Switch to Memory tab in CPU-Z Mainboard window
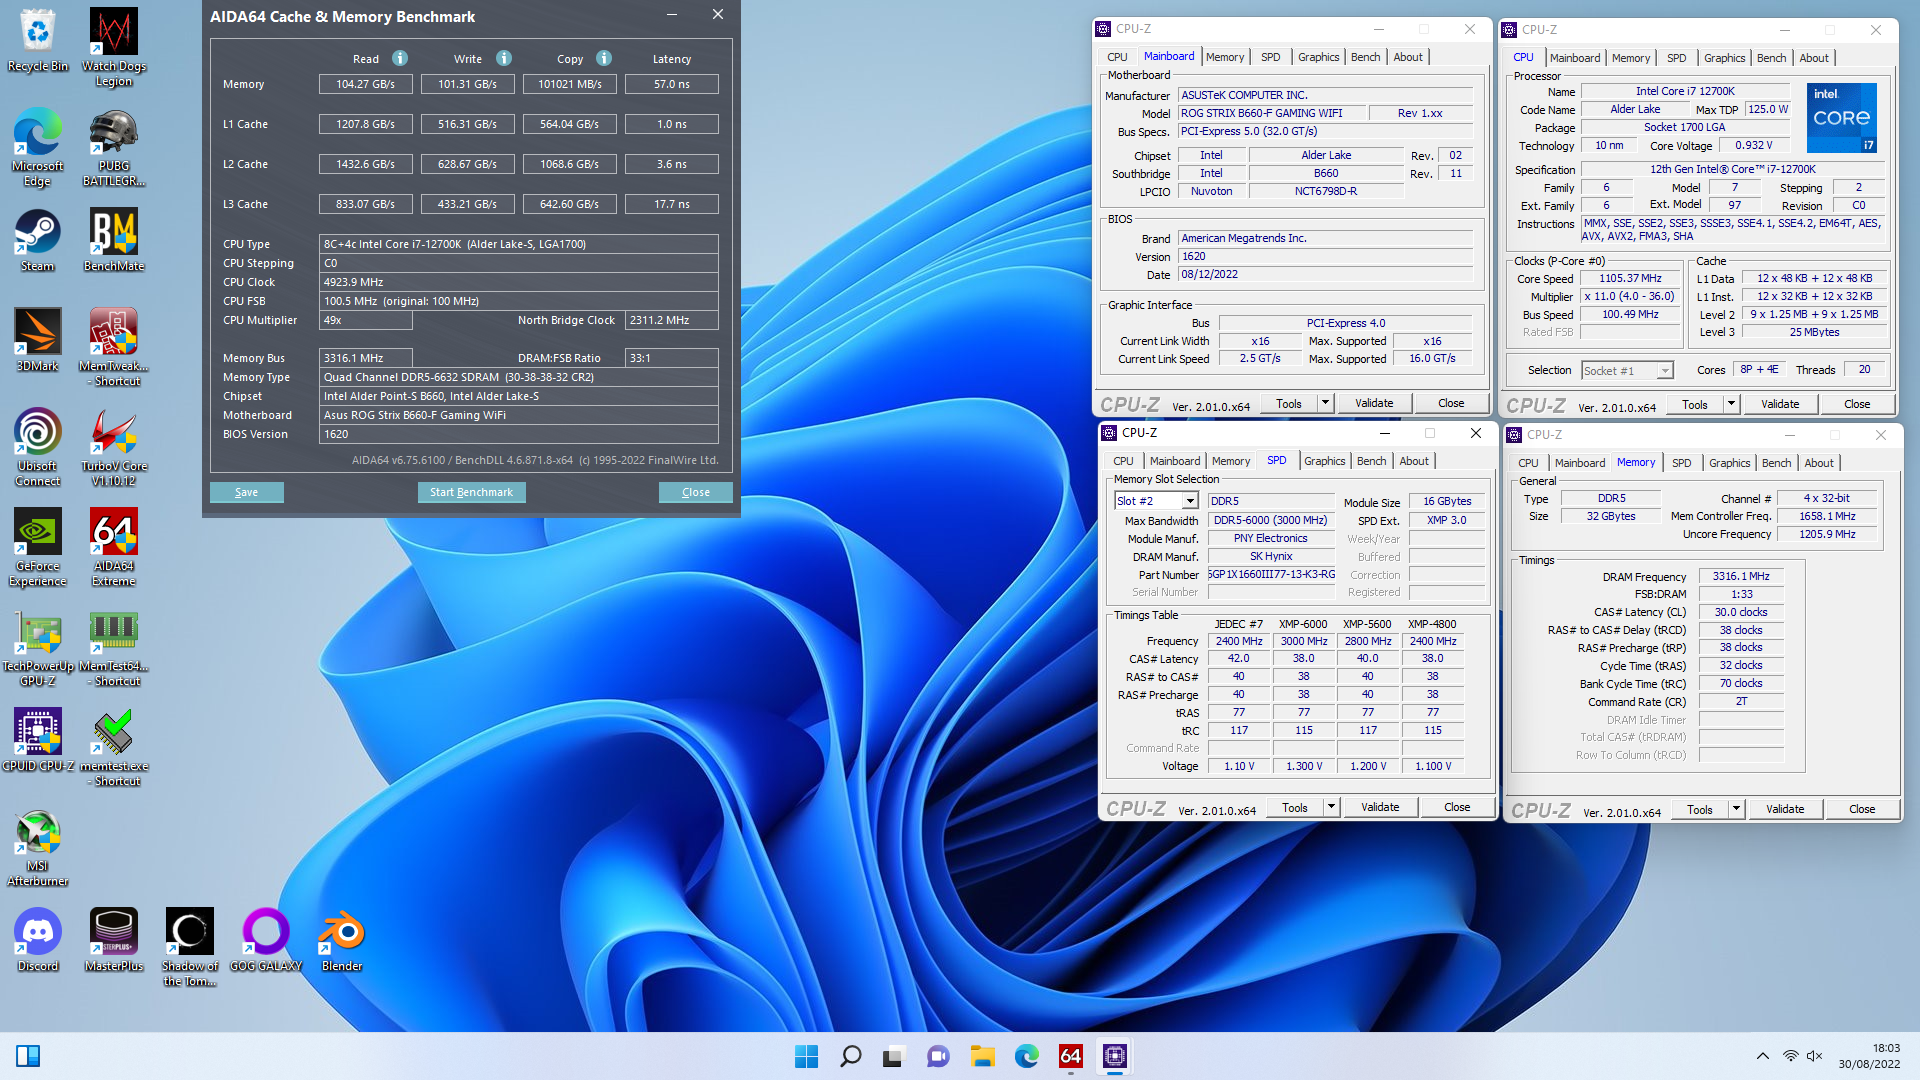 (x=1224, y=57)
